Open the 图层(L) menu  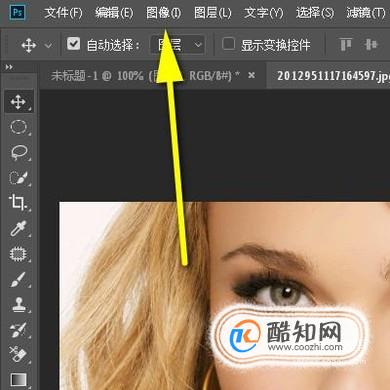point(212,13)
